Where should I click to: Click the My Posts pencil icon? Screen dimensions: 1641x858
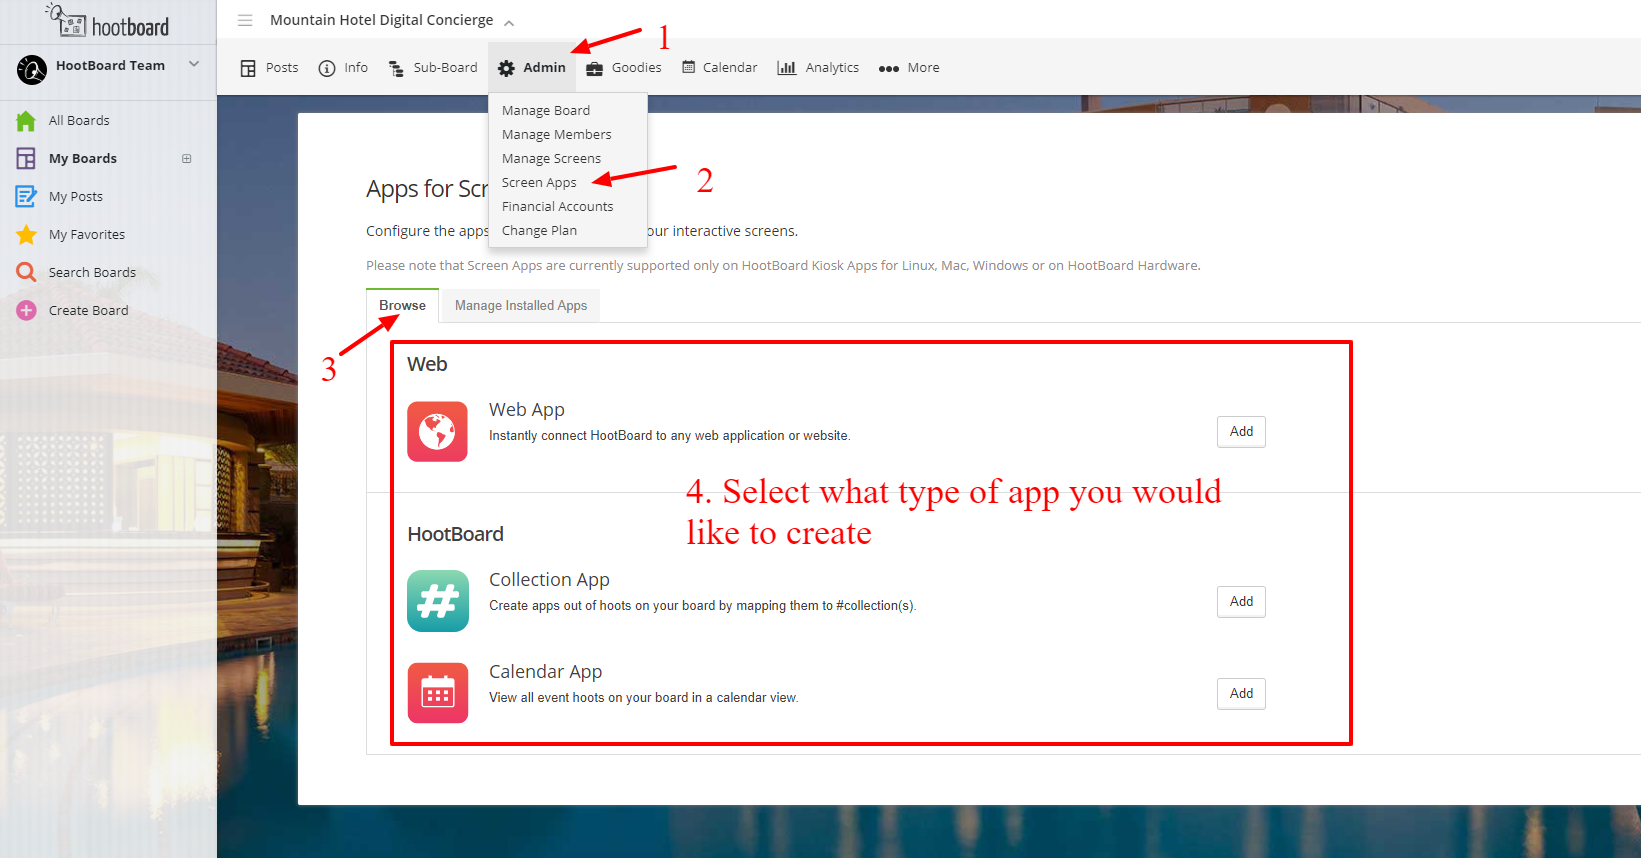(x=26, y=197)
